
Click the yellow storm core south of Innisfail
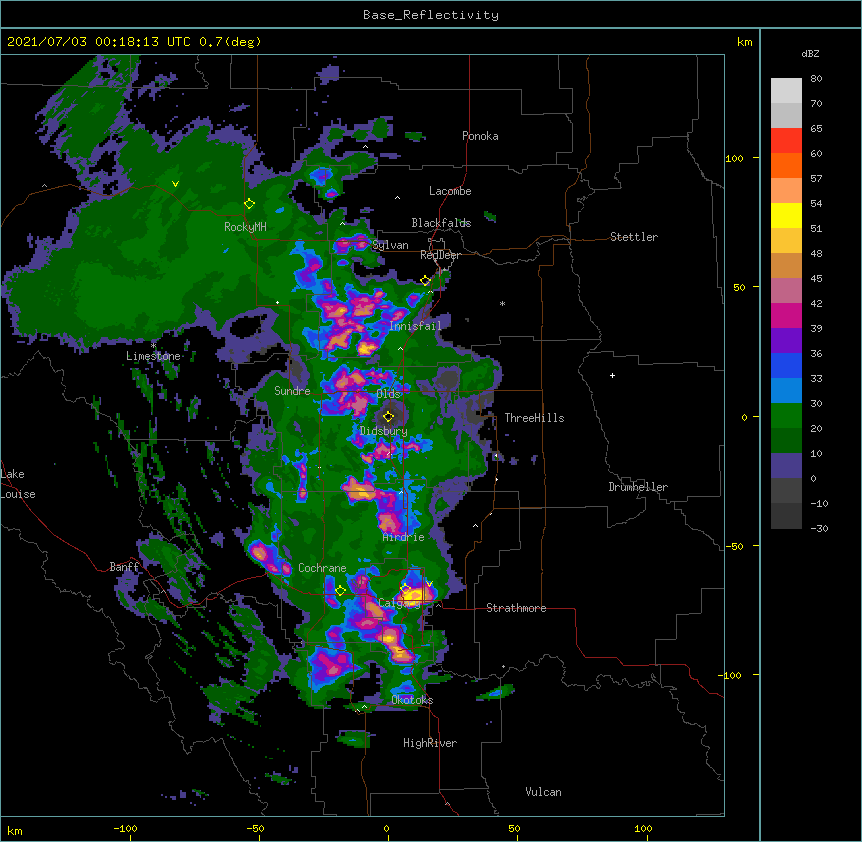(367, 348)
